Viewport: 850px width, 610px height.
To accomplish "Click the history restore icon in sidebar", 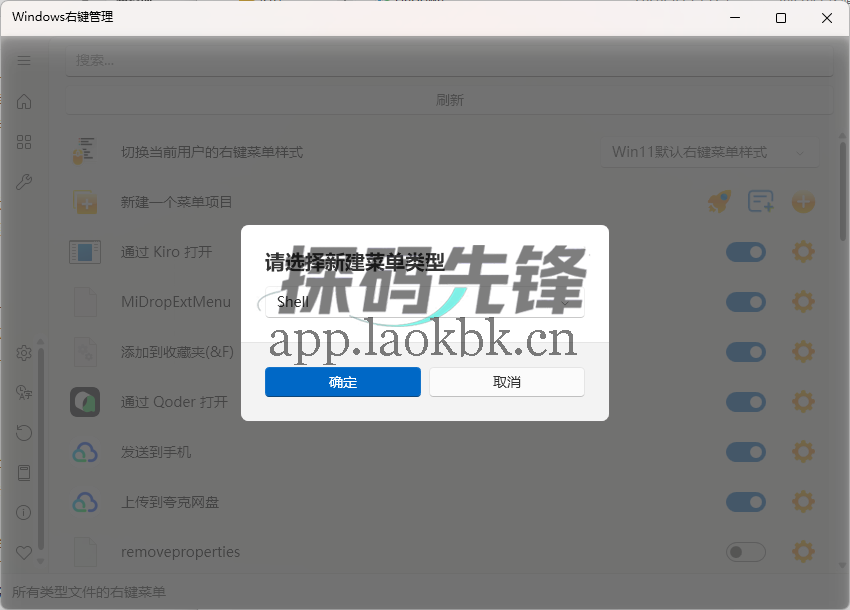I will point(24,432).
